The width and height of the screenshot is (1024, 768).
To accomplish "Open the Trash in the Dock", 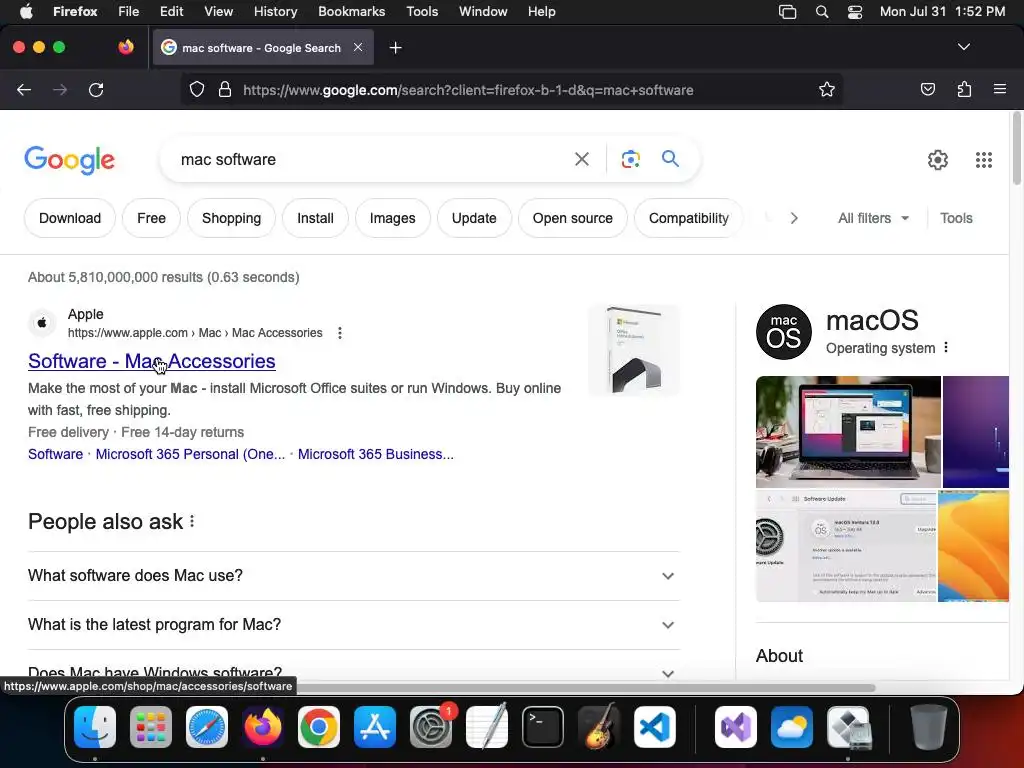I will (929, 727).
